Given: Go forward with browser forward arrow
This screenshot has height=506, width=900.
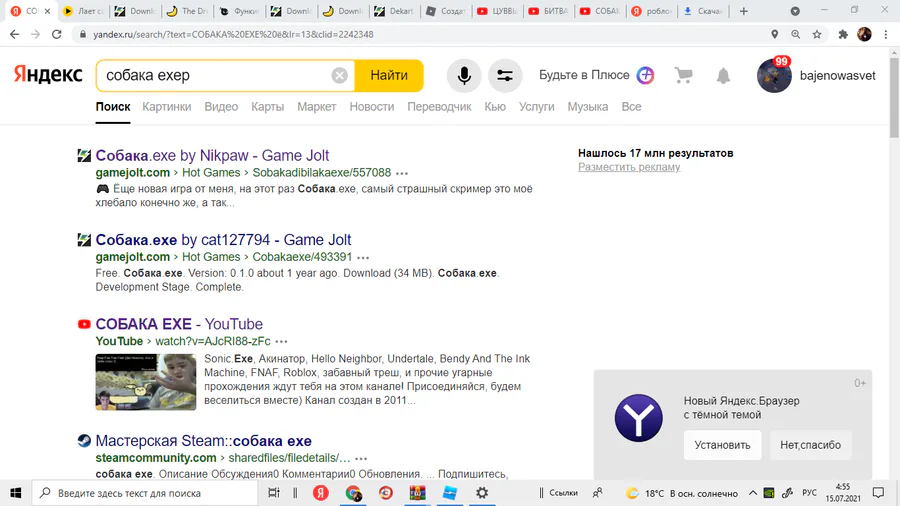Looking at the screenshot, I should 36,34.
